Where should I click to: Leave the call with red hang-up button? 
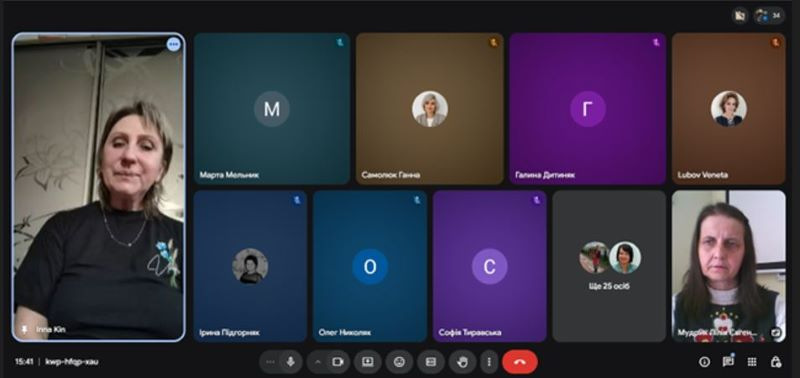point(519,362)
